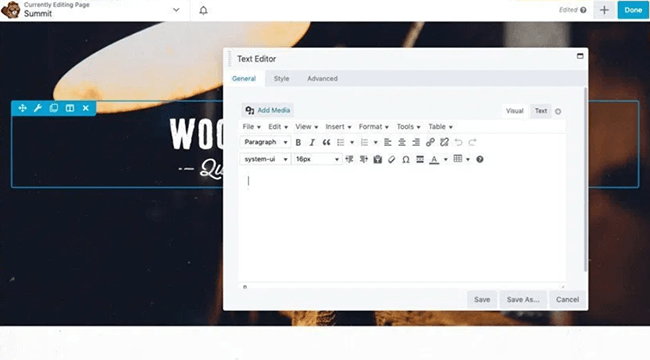Switch editor to Text mode

(541, 111)
